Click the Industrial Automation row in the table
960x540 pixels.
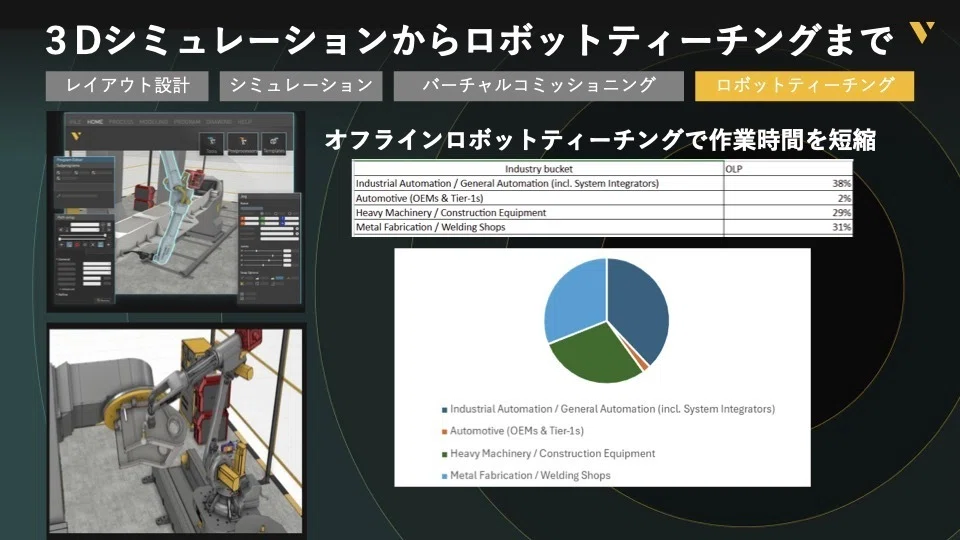point(602,183)
